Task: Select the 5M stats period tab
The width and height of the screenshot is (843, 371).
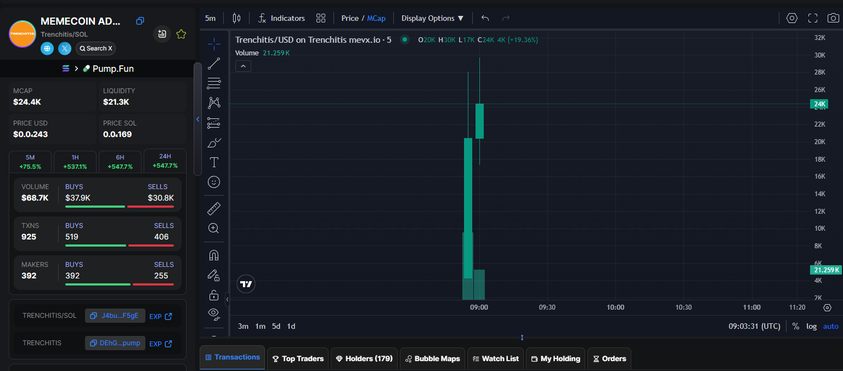Action: point(30,161)
